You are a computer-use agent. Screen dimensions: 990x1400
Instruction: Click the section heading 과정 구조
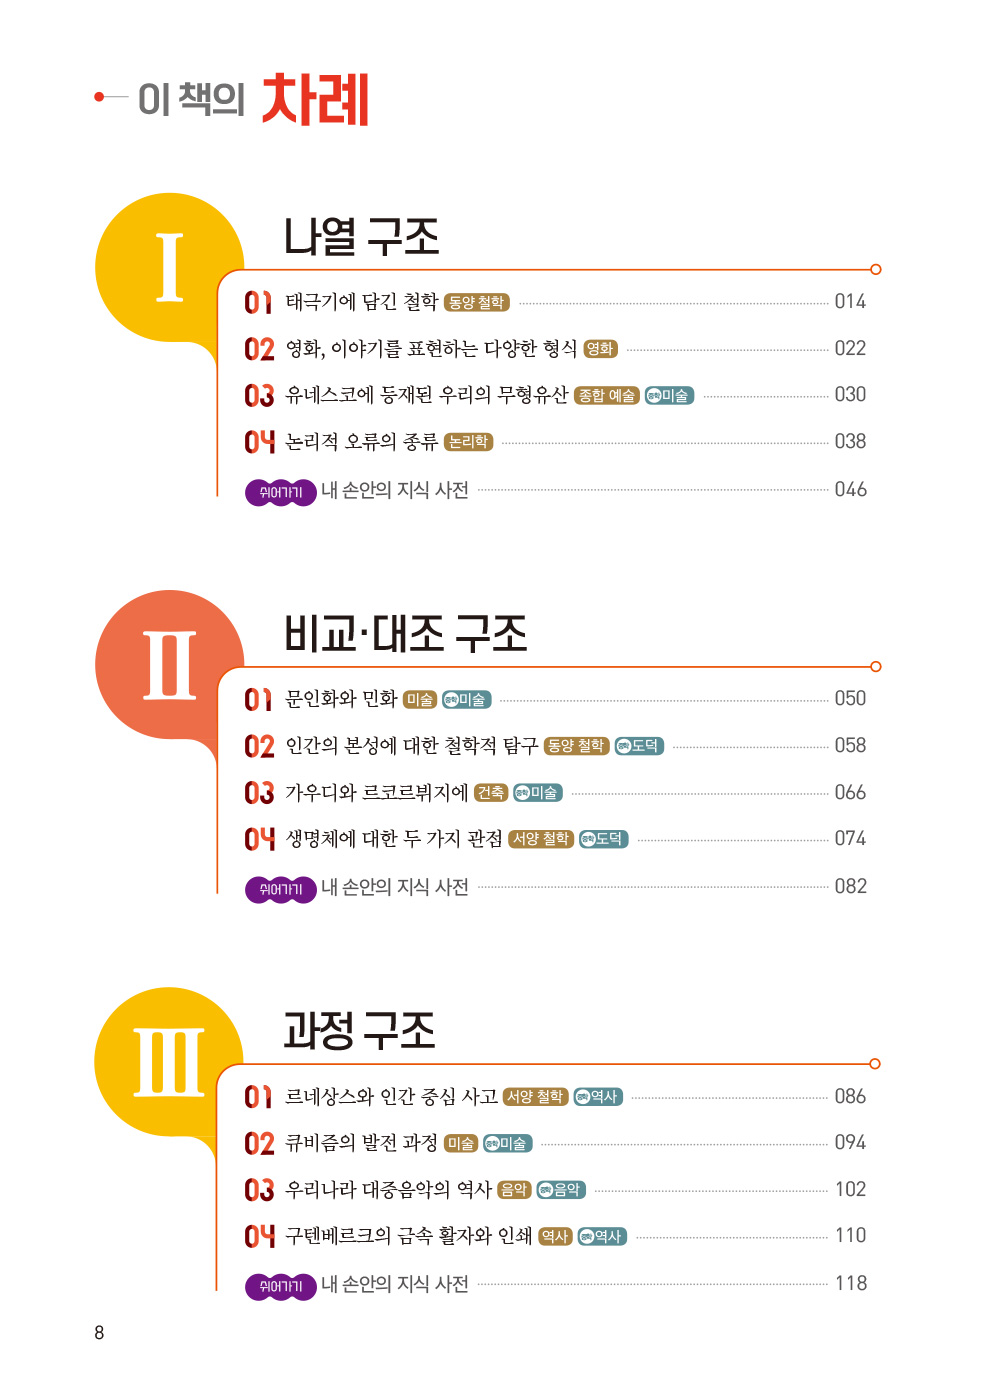point(360,1031)
